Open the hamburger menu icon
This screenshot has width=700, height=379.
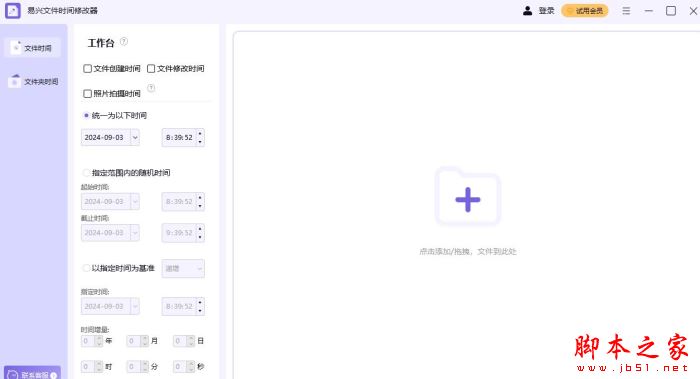tap(626, 11)
